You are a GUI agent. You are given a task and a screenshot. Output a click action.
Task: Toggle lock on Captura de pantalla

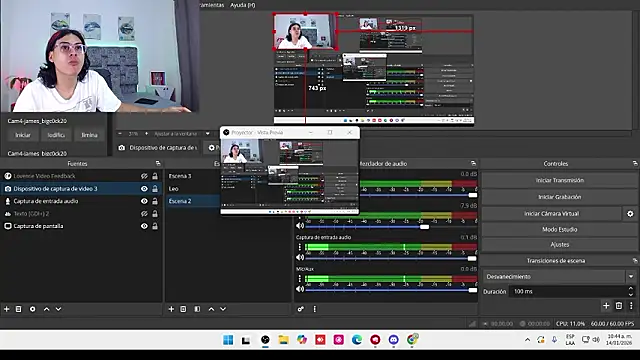(155, 226)
